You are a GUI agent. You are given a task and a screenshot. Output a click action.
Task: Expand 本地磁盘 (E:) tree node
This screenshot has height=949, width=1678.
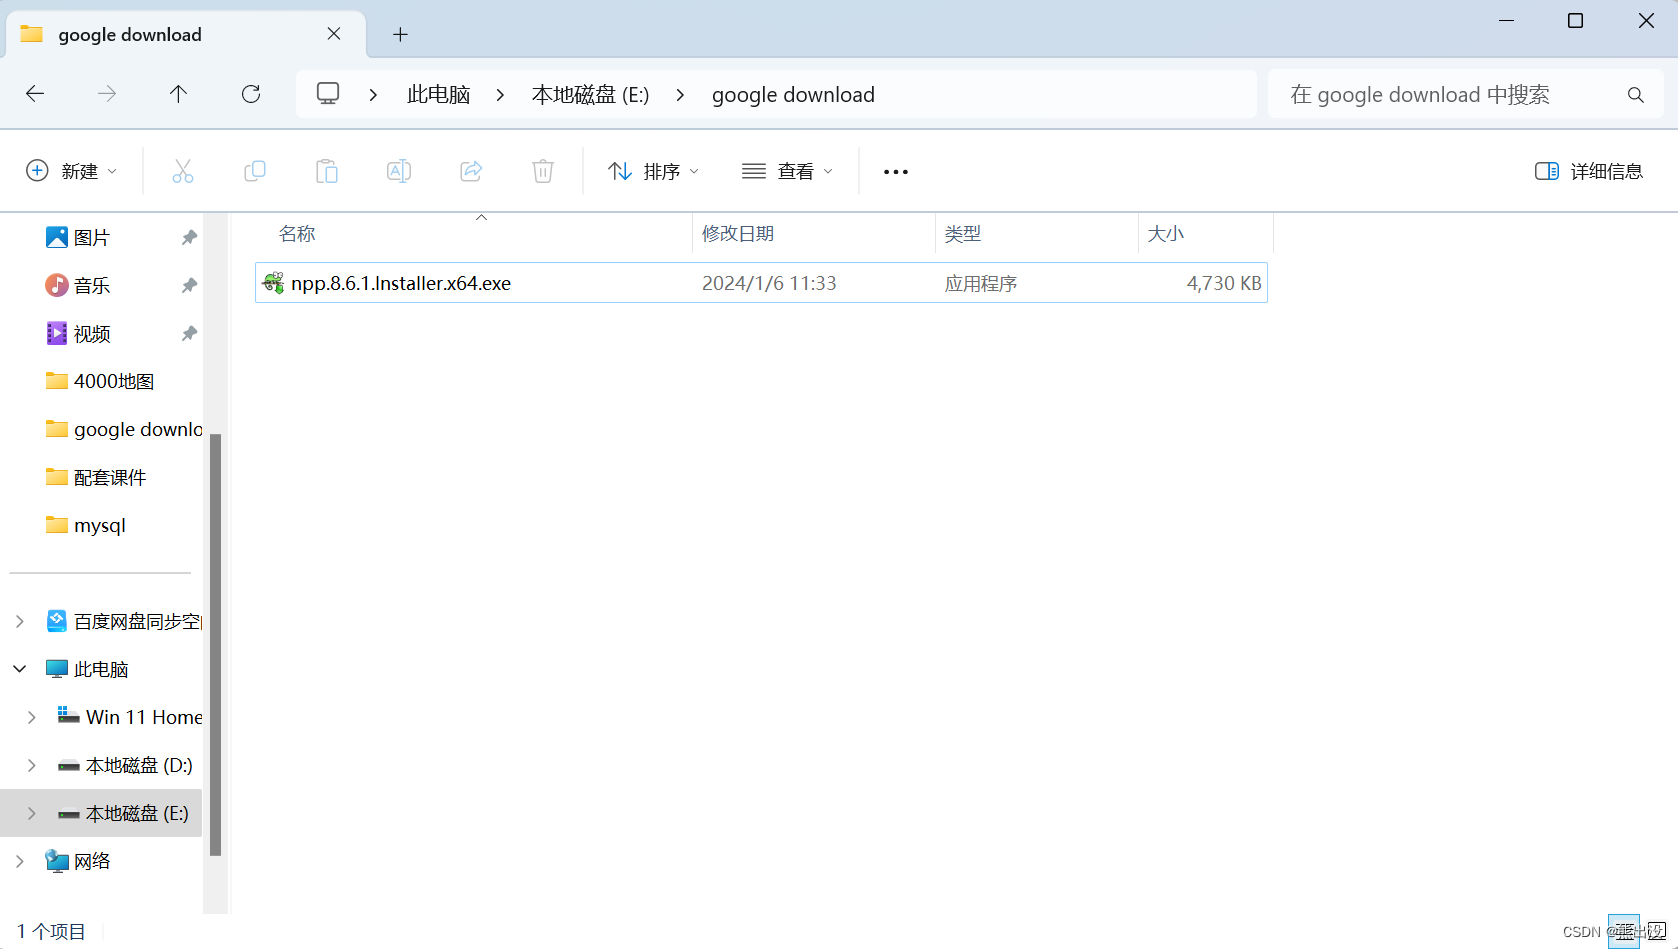click(x=32, y=813)
